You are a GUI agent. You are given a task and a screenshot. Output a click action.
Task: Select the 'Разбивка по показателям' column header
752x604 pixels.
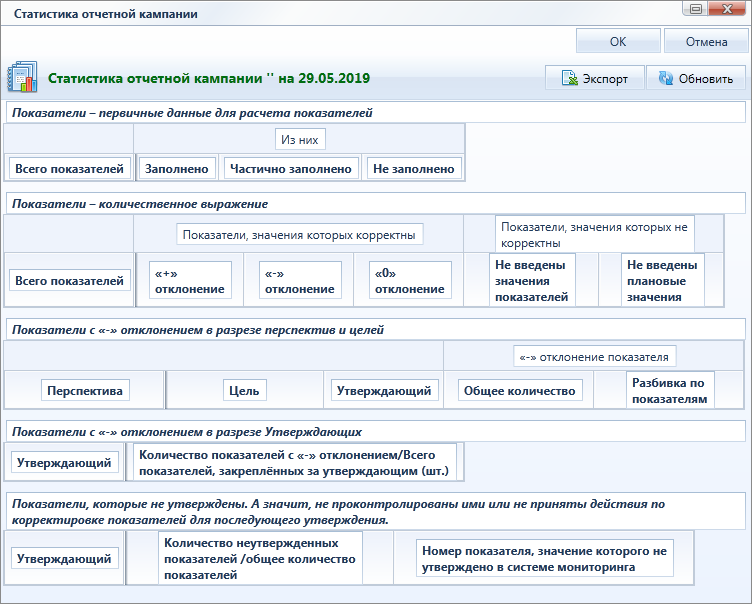tap(670, 391)
